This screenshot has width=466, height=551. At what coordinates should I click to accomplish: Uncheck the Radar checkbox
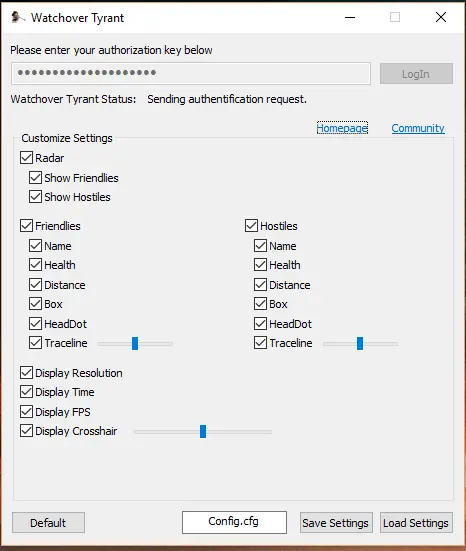click(27, 158)
